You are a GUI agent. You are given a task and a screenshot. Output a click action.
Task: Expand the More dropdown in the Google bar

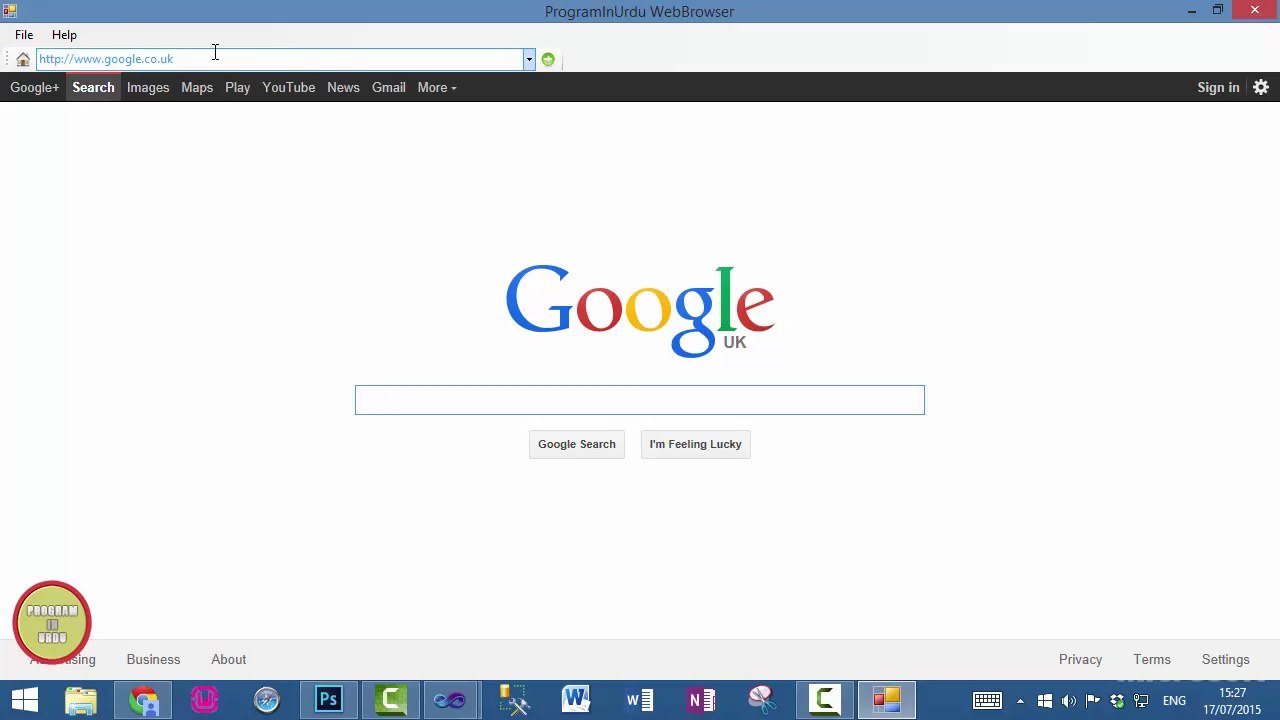click(437, 87)
